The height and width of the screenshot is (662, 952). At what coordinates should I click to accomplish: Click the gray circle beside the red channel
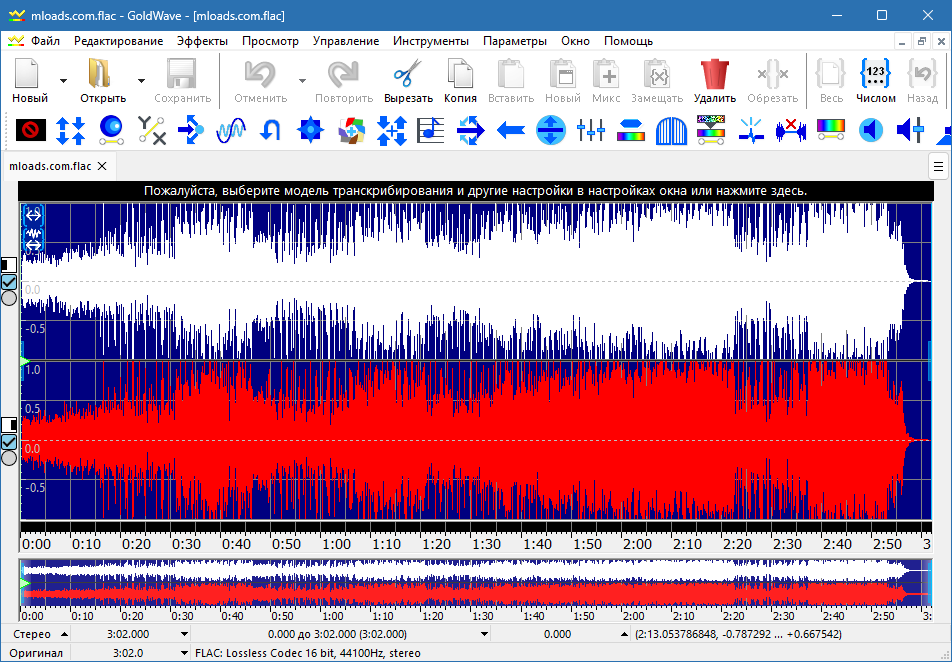8,457
